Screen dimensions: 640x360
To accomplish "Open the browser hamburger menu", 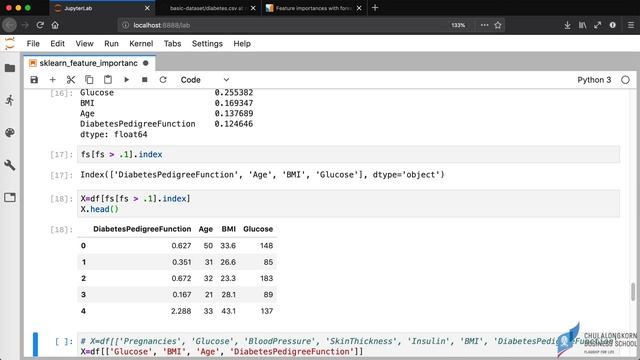I will click(x=631, y=25).
